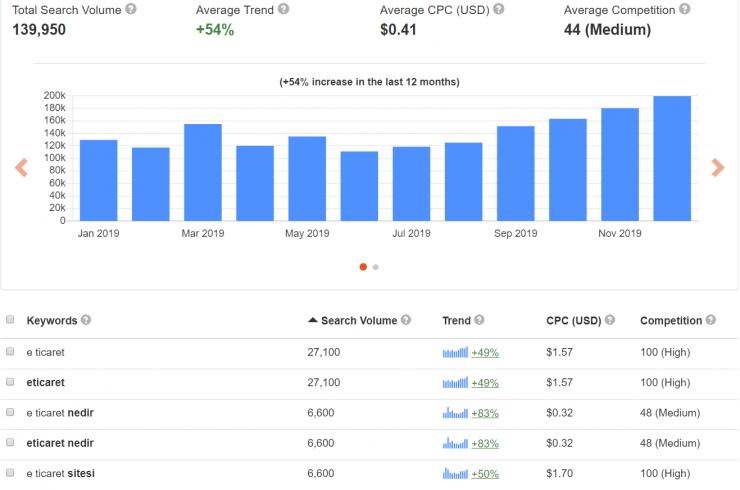Go to next chart with right arrow
The image size is (740, 490).
point(718,168)
